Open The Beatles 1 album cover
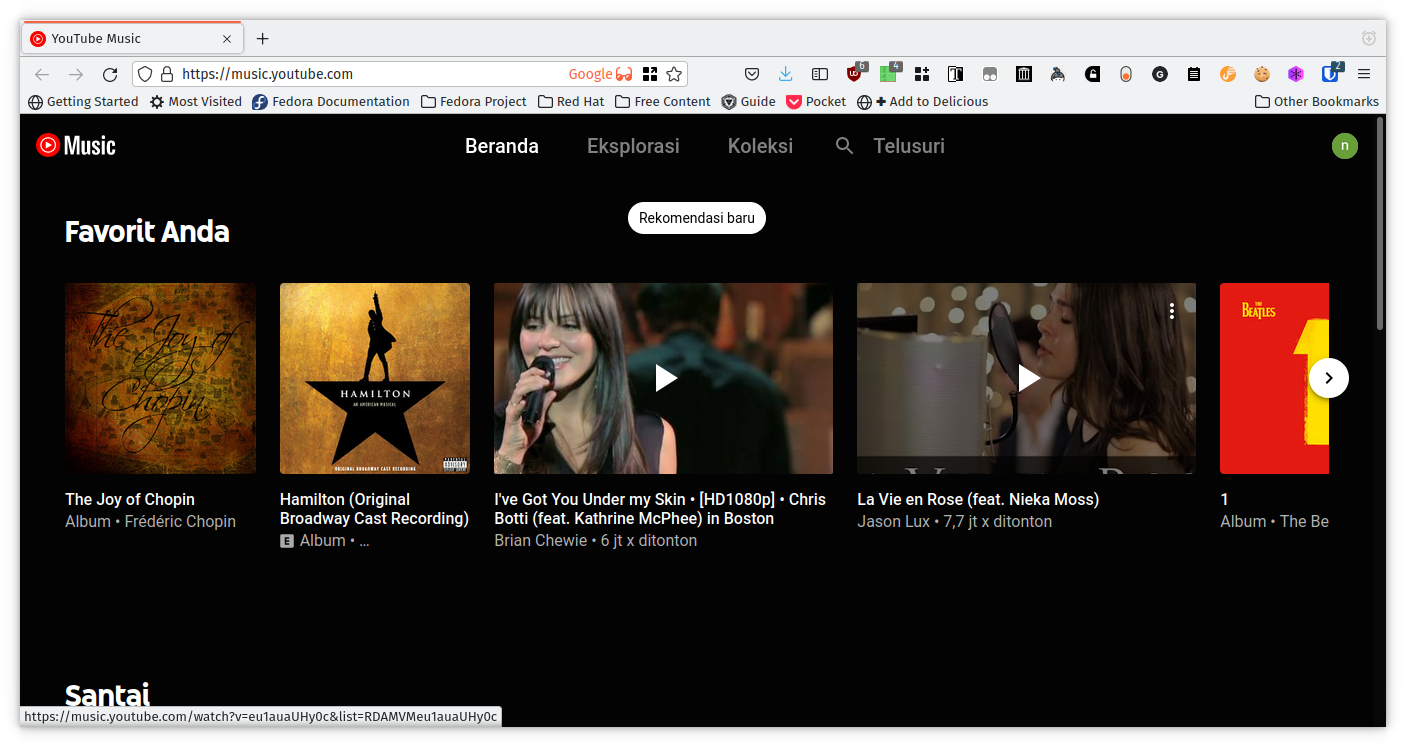This screenshot has width=1406, height=747. (1274, 378)
